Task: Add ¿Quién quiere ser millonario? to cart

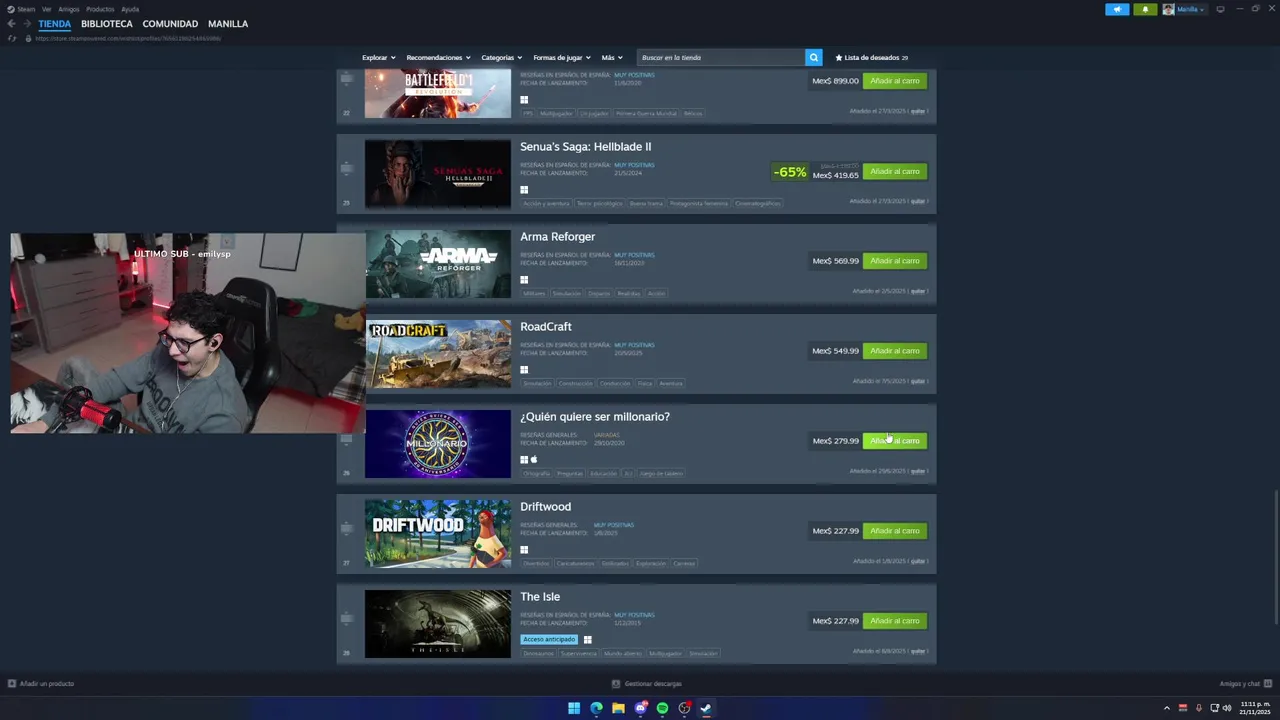Action: point(895,441)
